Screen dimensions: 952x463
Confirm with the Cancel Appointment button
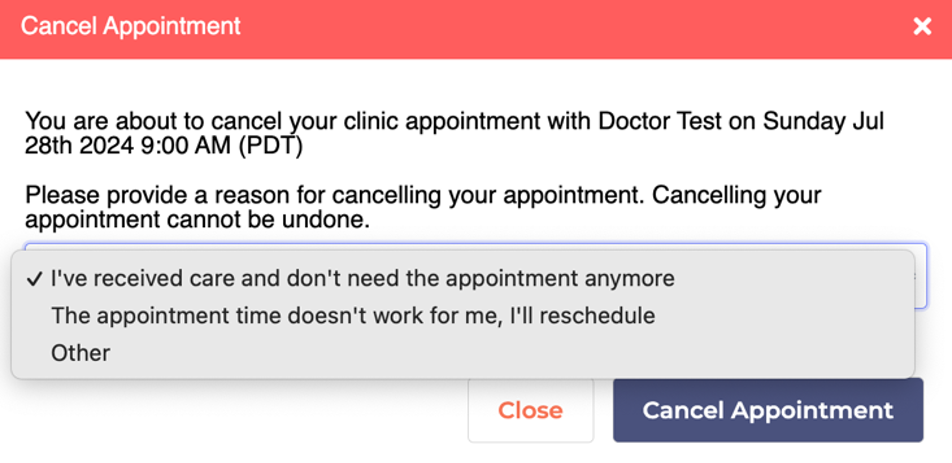[x=767, y=410]
